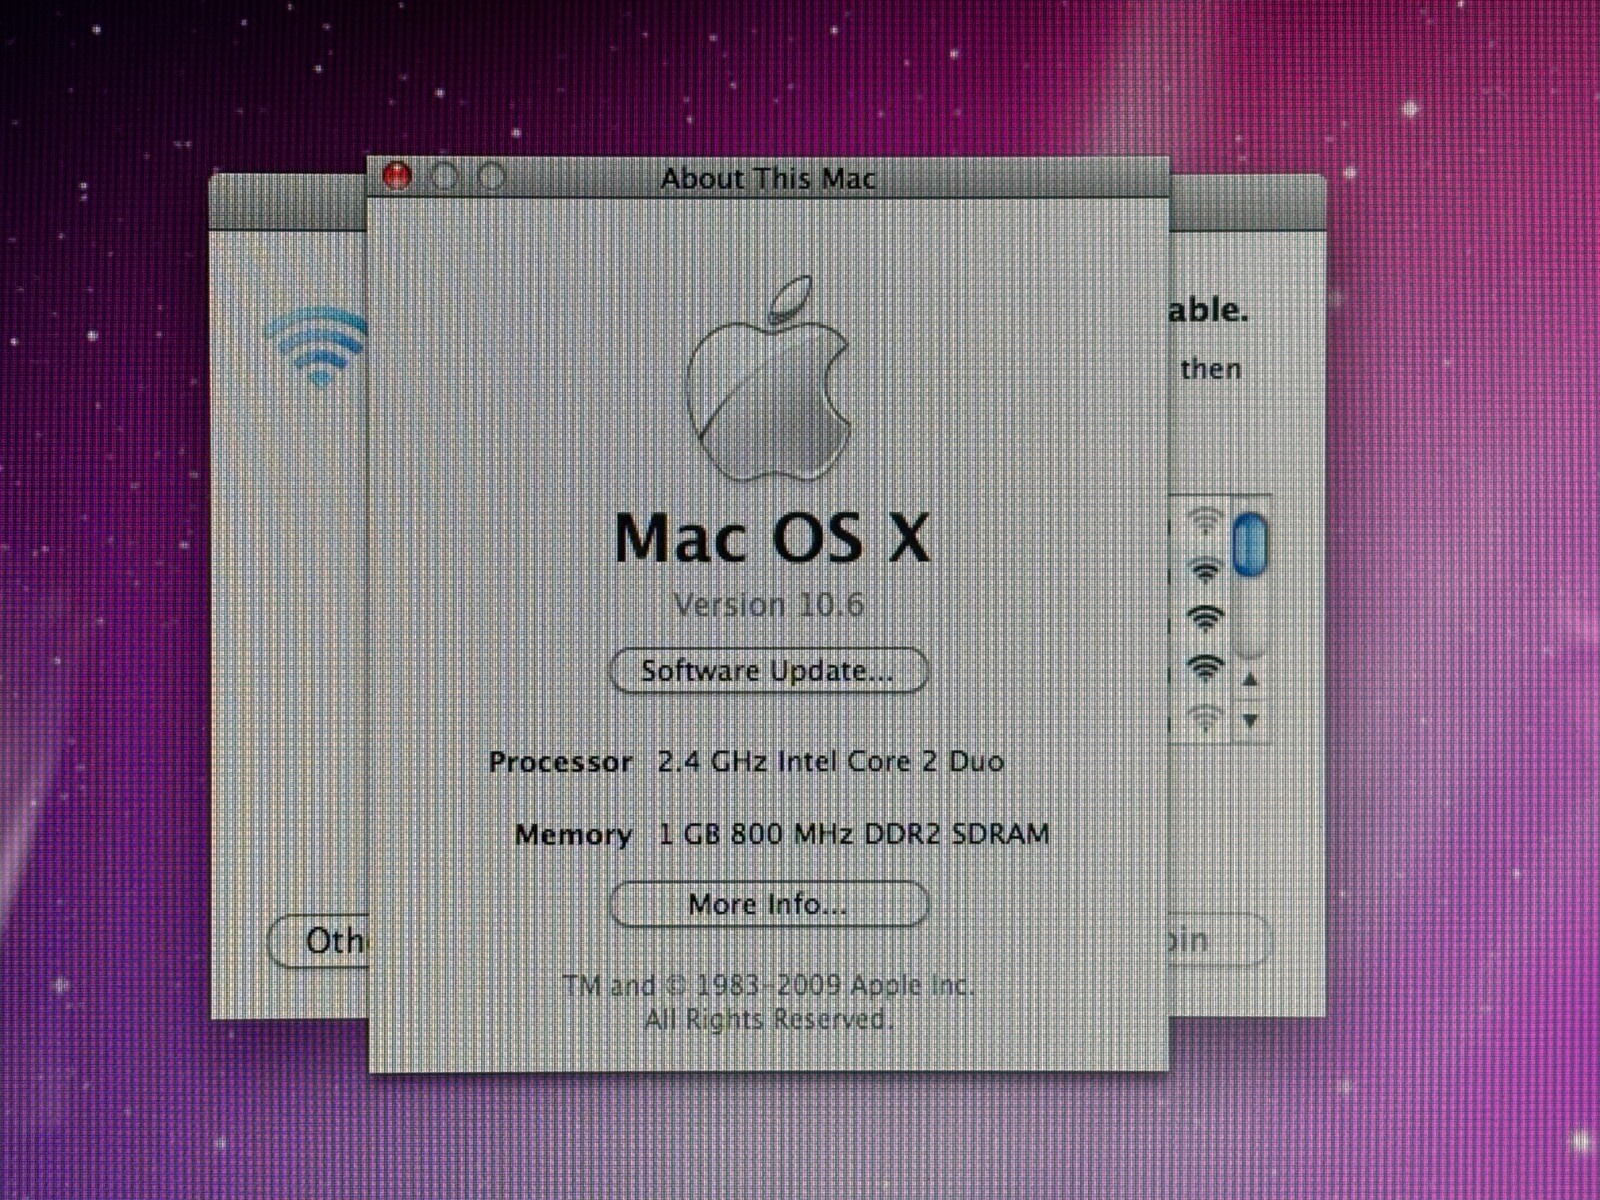Select the 1 GB 800 MHz DDR2 SDRAM value
Viewport: 1600px width, 1200px height.
tap(854, 834)
